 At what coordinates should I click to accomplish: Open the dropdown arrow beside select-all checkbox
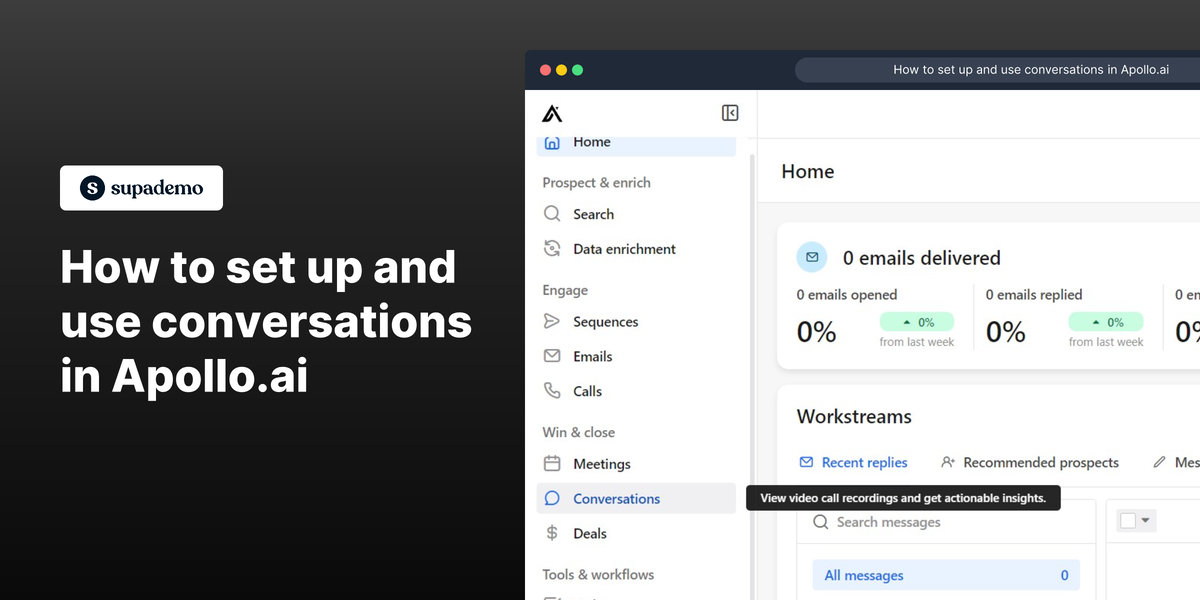tap(1146, 520)
